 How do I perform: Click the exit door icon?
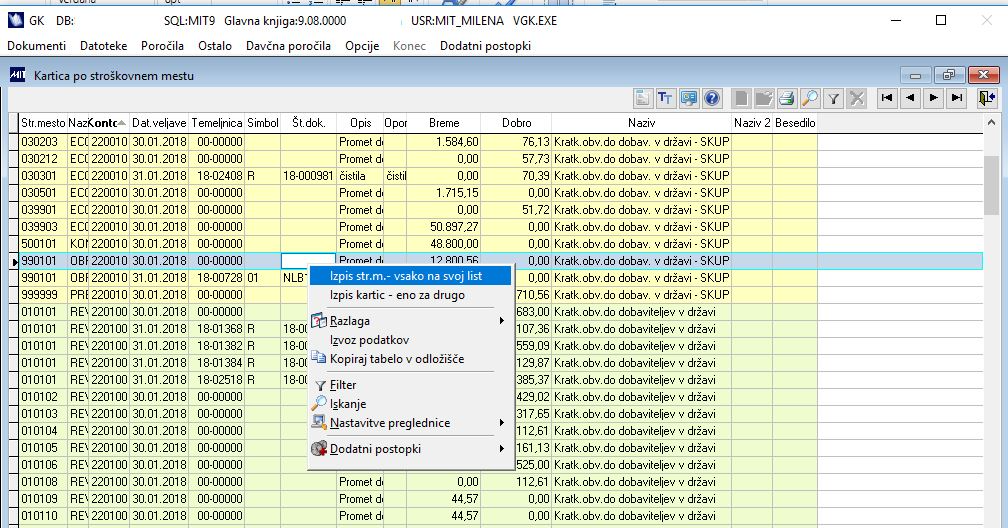click(x=988, y=98)
